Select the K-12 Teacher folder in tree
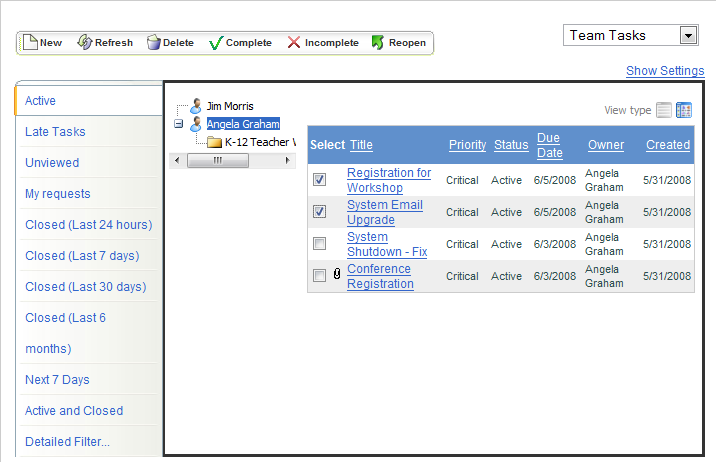 pyautogui.click(x=214, y=143)
